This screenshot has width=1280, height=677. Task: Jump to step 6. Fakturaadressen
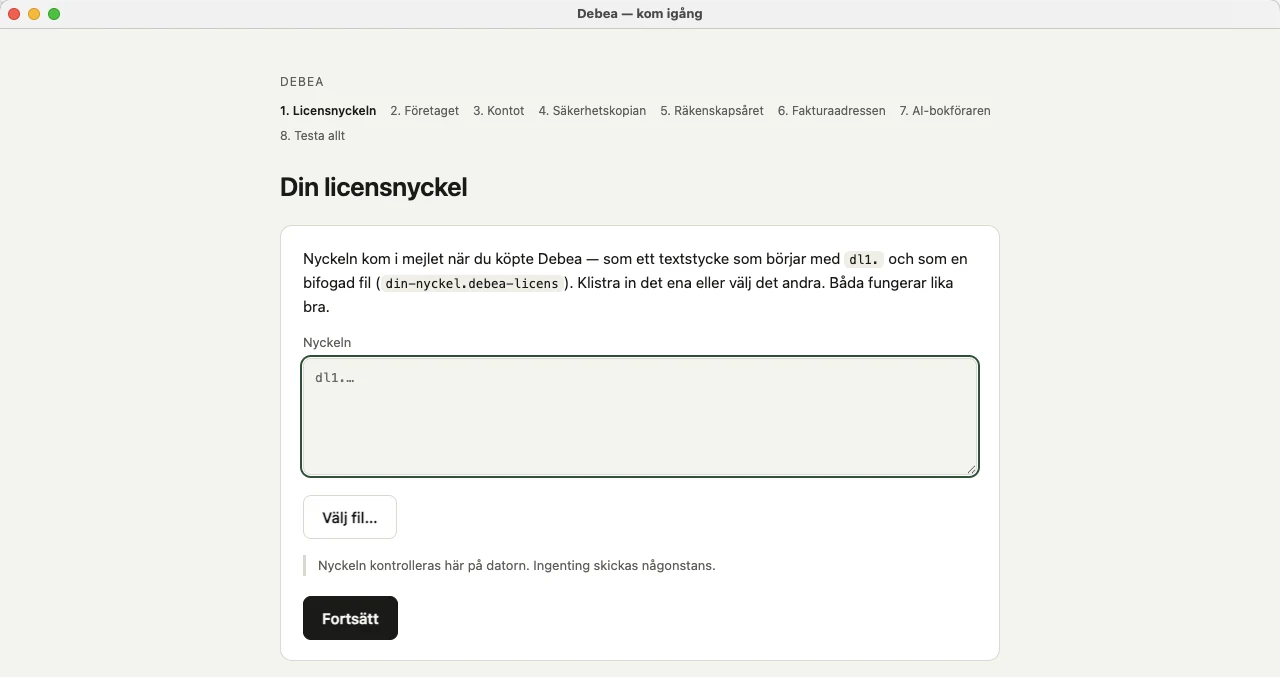[831, 111]
